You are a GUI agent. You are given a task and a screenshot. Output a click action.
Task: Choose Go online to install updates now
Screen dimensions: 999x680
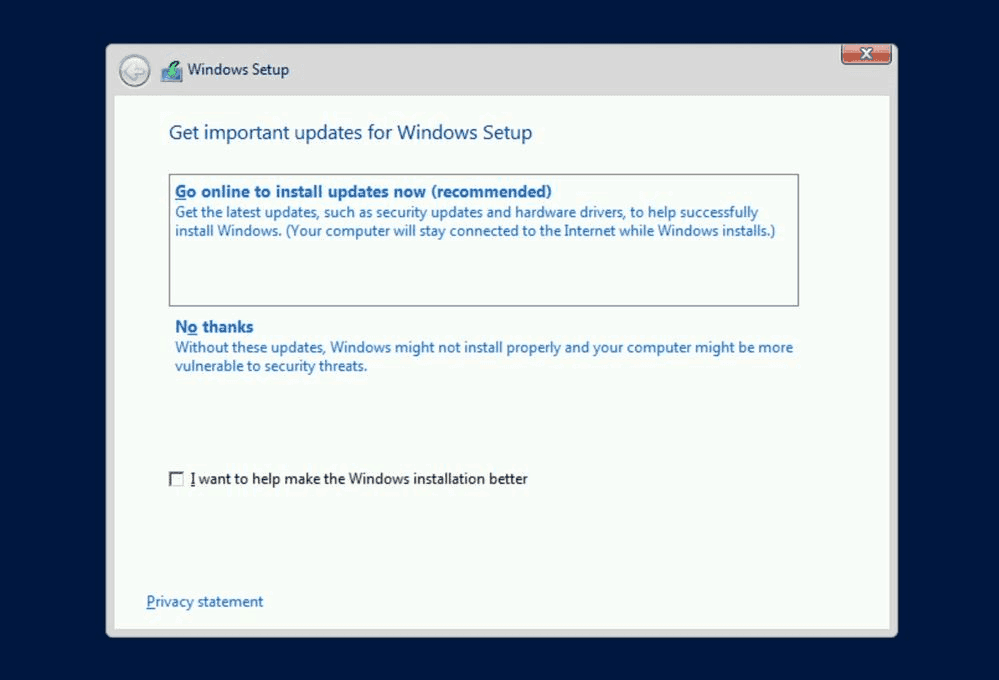(x=363, y=191)
